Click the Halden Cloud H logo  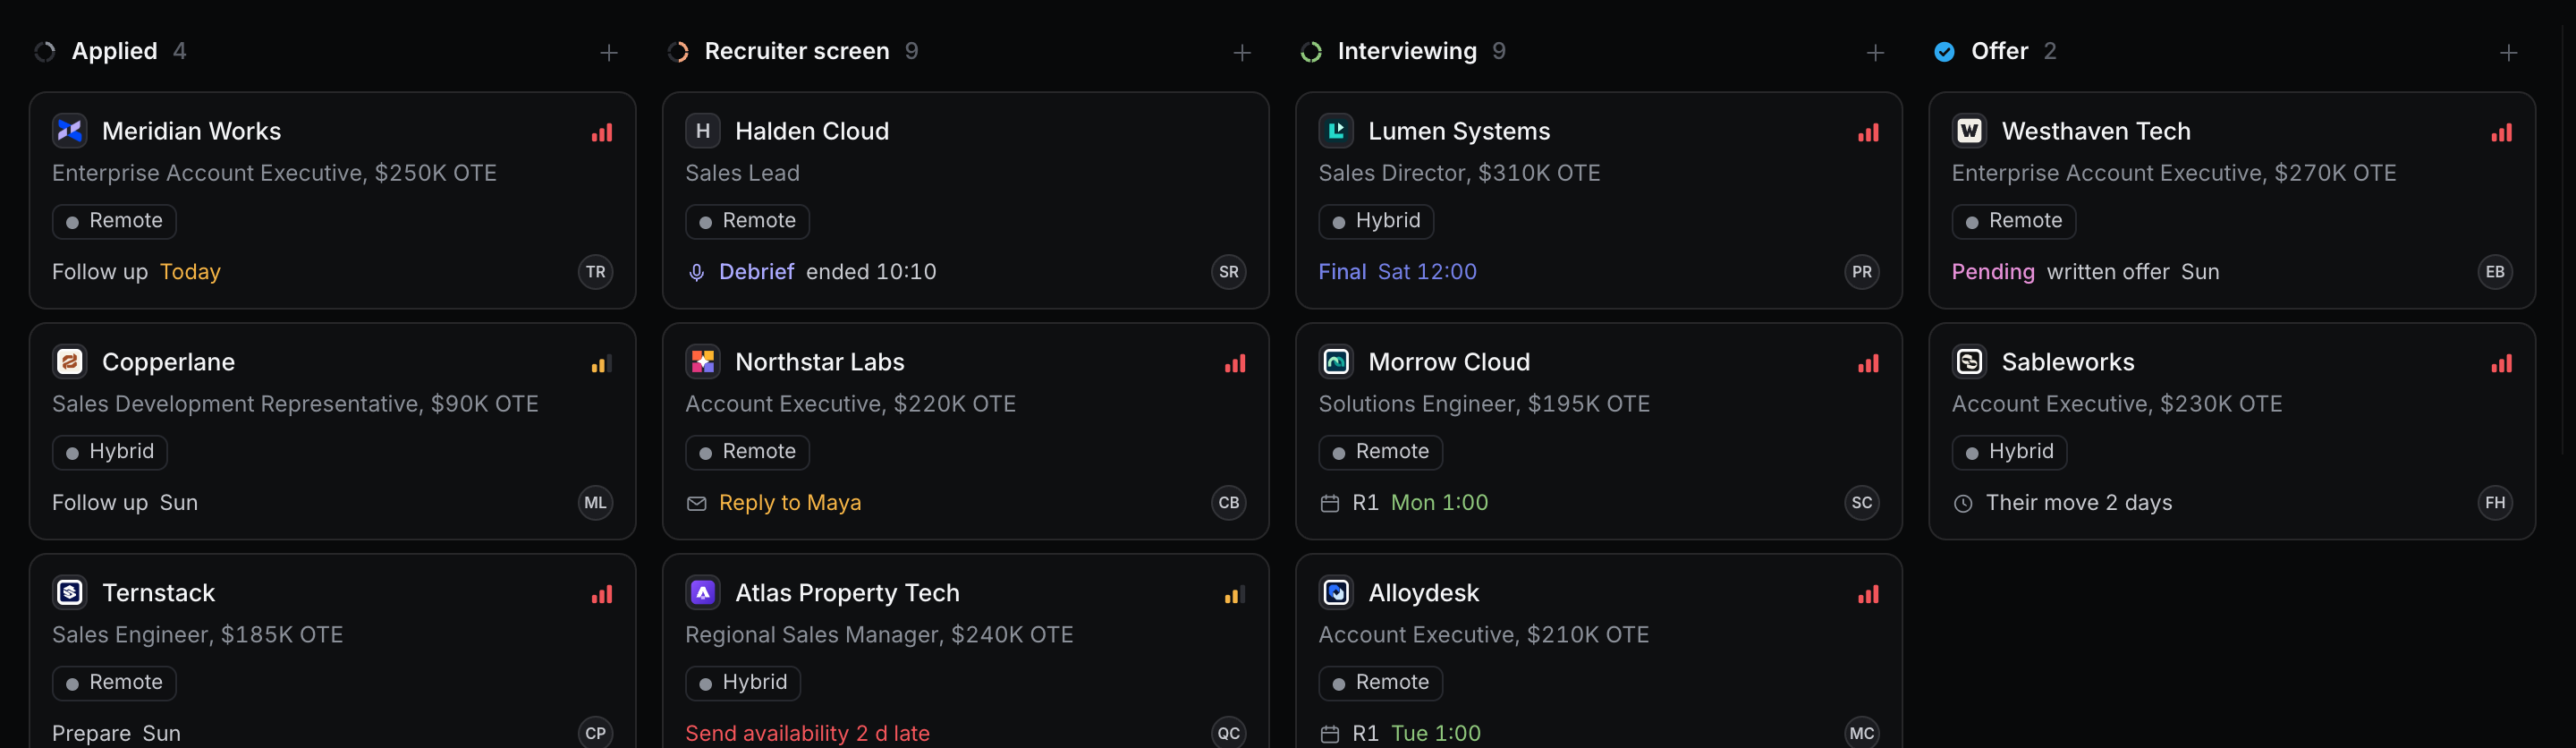click(x=703, y=131)
